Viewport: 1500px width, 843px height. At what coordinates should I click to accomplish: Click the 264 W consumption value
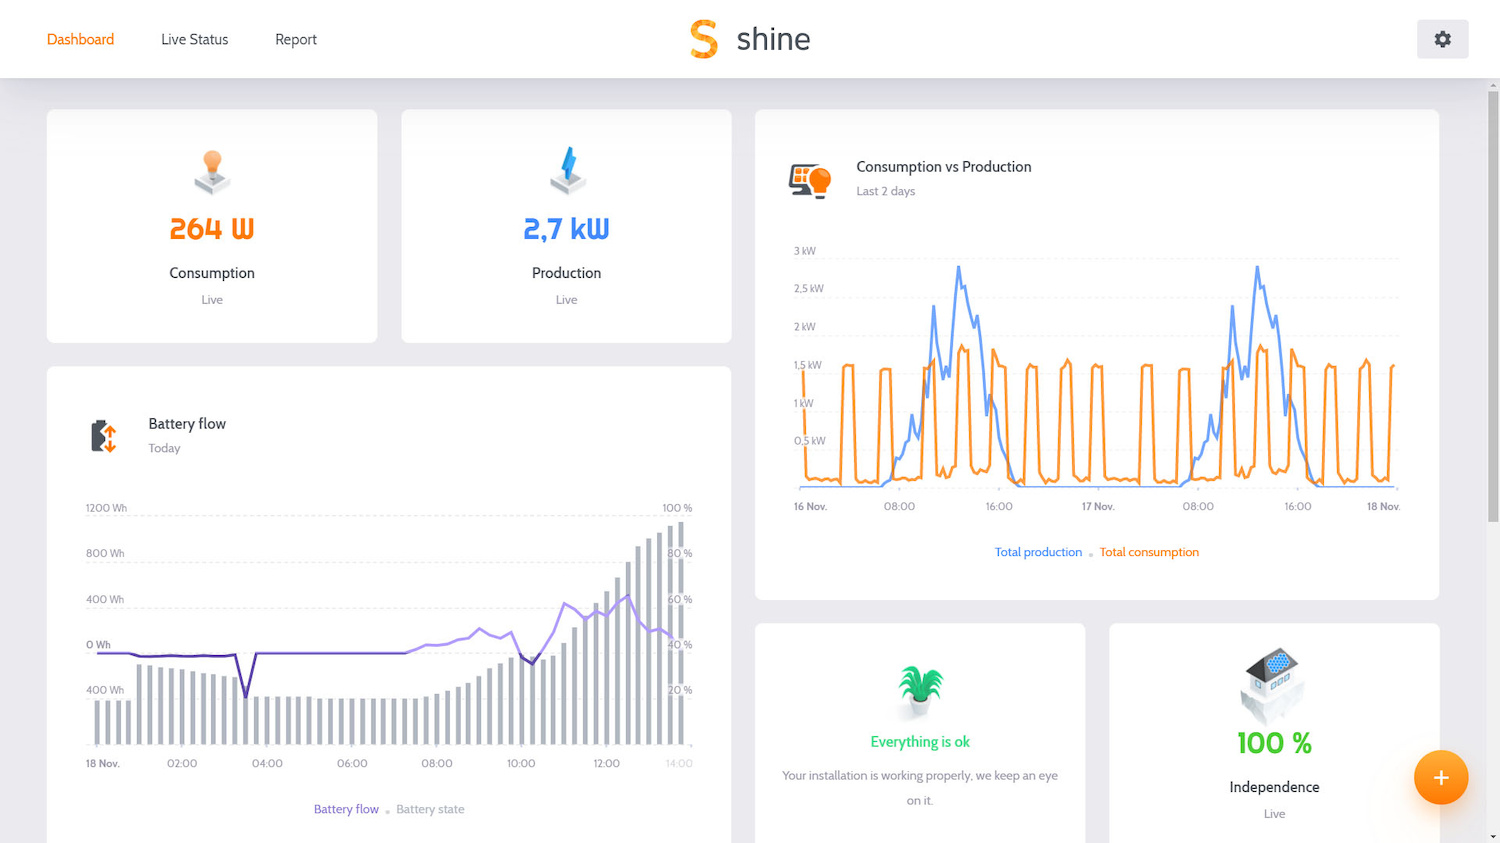(212, 229)
